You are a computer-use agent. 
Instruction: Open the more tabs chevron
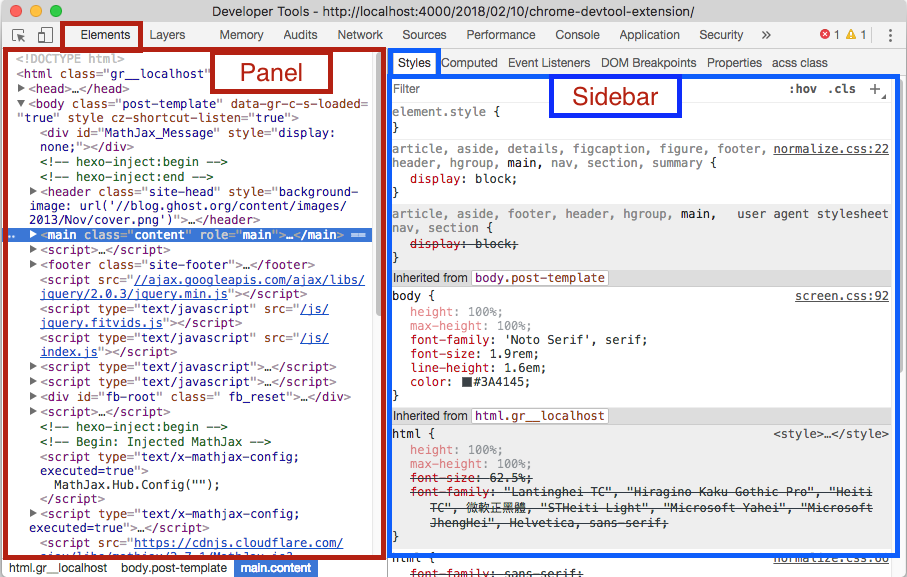[766, 35]
